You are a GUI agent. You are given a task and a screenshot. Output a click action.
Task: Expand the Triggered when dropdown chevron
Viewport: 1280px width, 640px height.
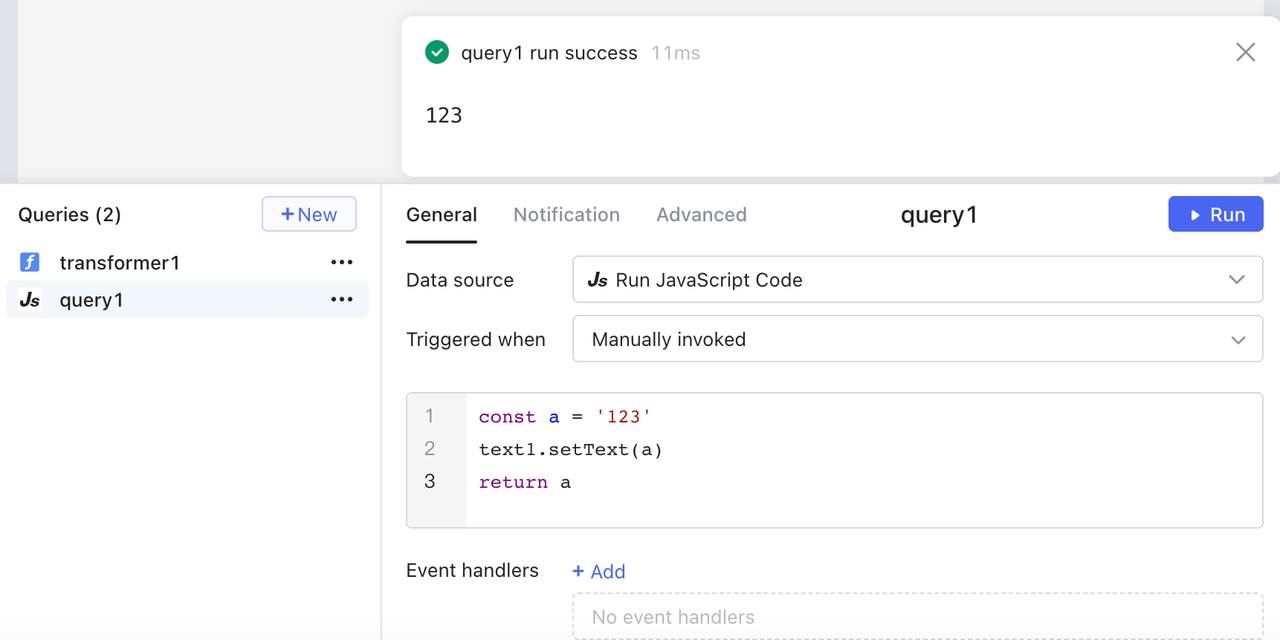click(1237, 340)
